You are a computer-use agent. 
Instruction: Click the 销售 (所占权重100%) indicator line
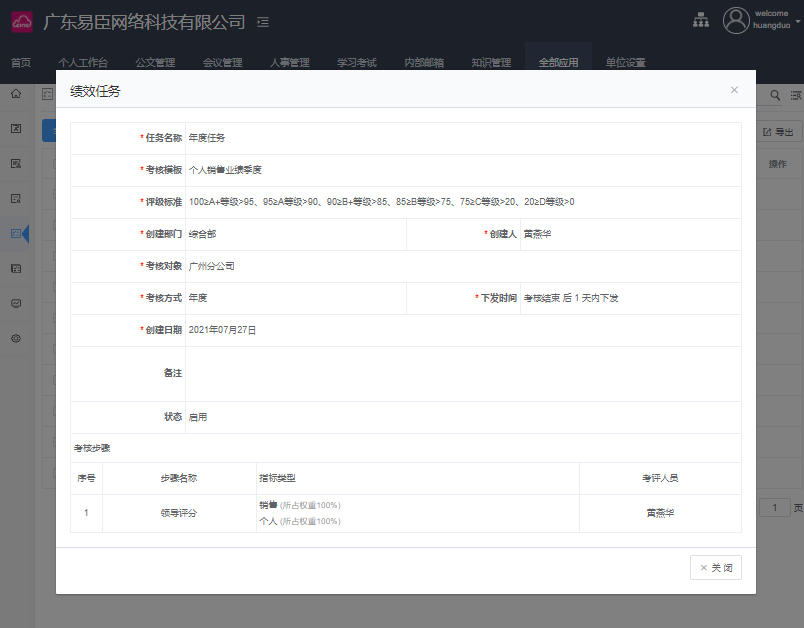[300, 505]
